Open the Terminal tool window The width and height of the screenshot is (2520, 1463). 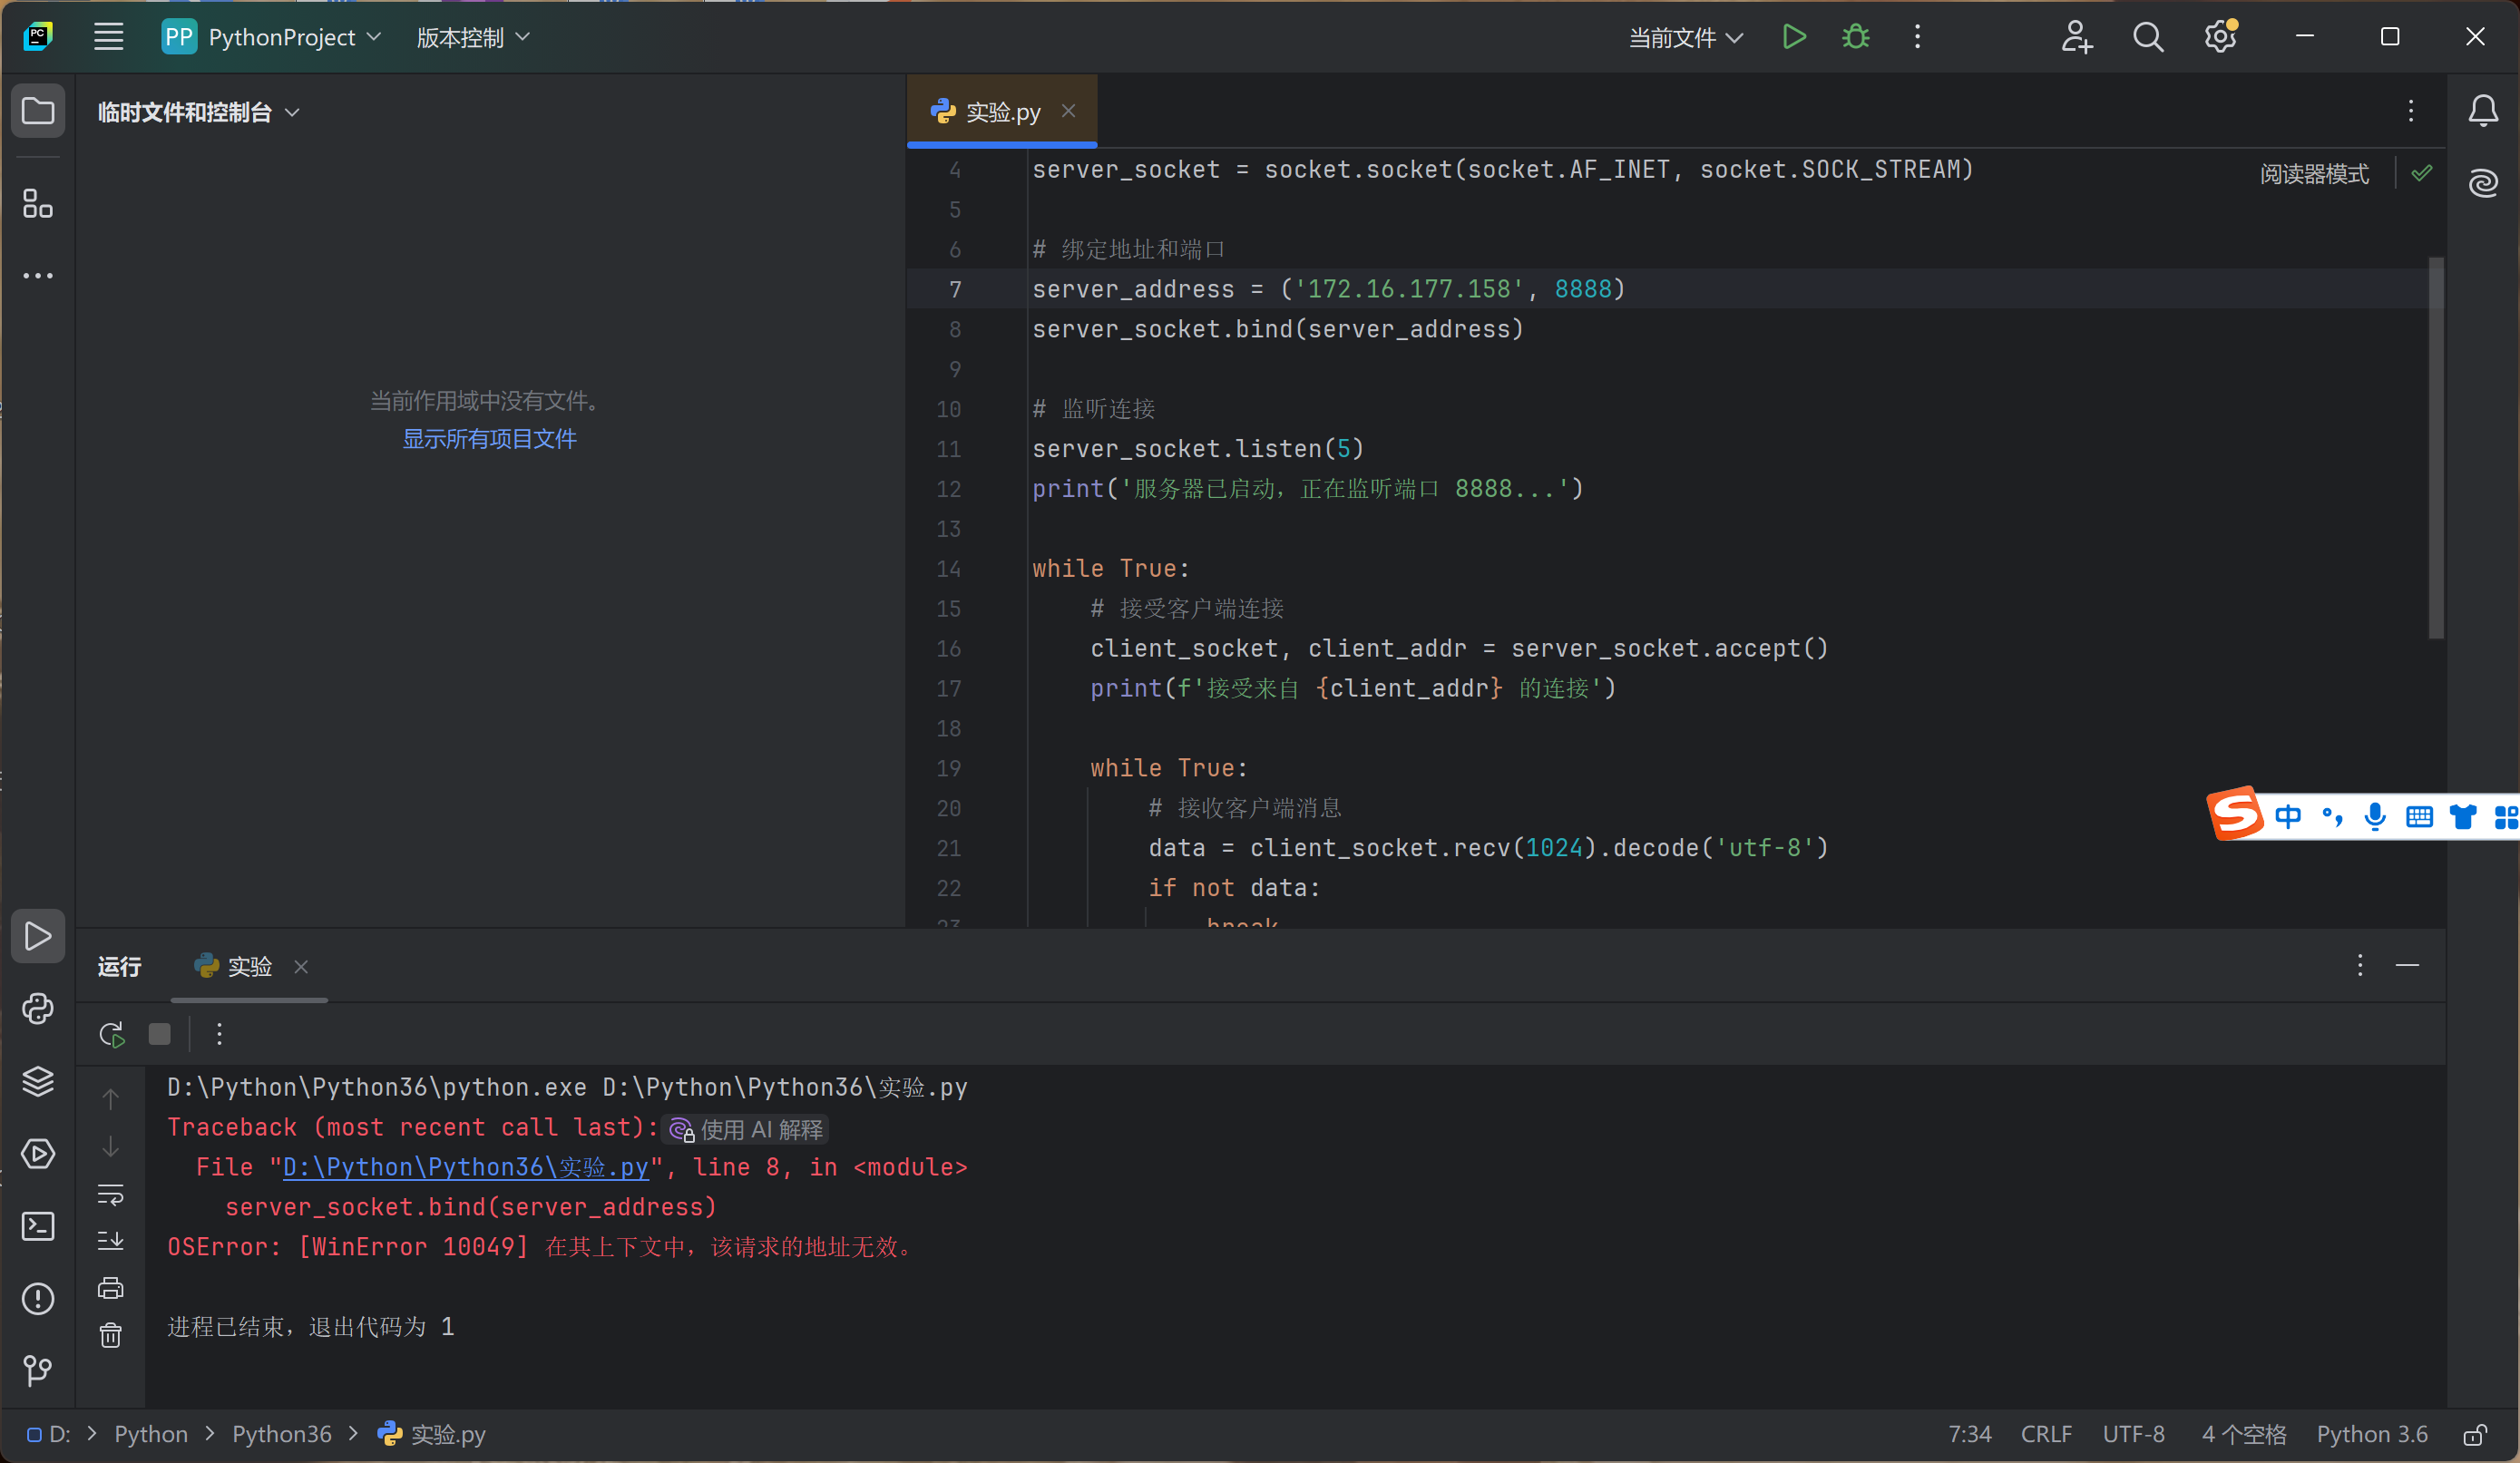pos(38,1226)
